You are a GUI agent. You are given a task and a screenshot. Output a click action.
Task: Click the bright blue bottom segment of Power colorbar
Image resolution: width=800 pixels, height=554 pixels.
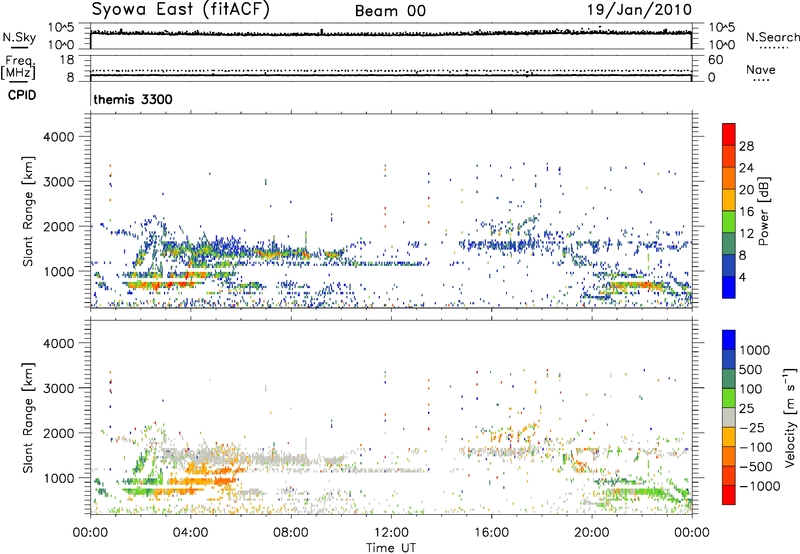729,287
